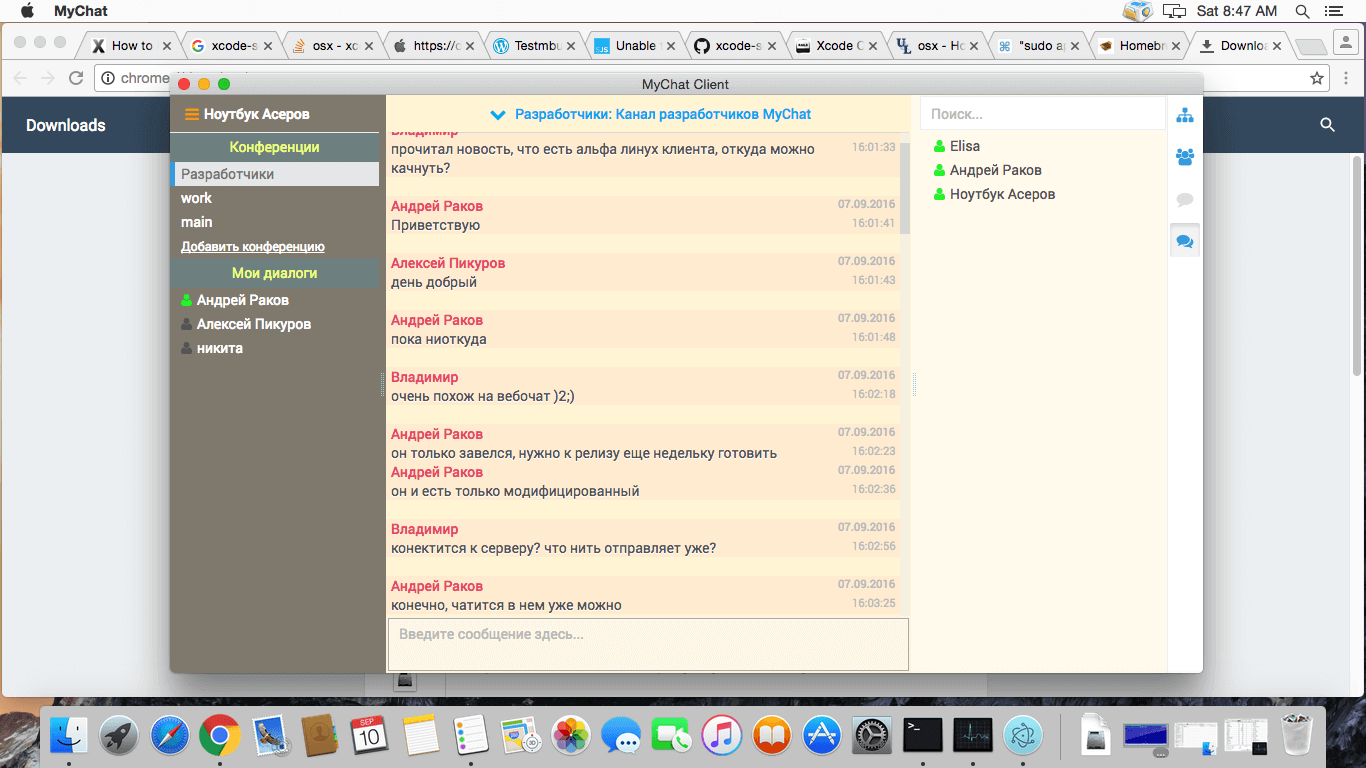Select the Разработчики conference
Screen dimensions: 1366x768
(x=276, y=174)
